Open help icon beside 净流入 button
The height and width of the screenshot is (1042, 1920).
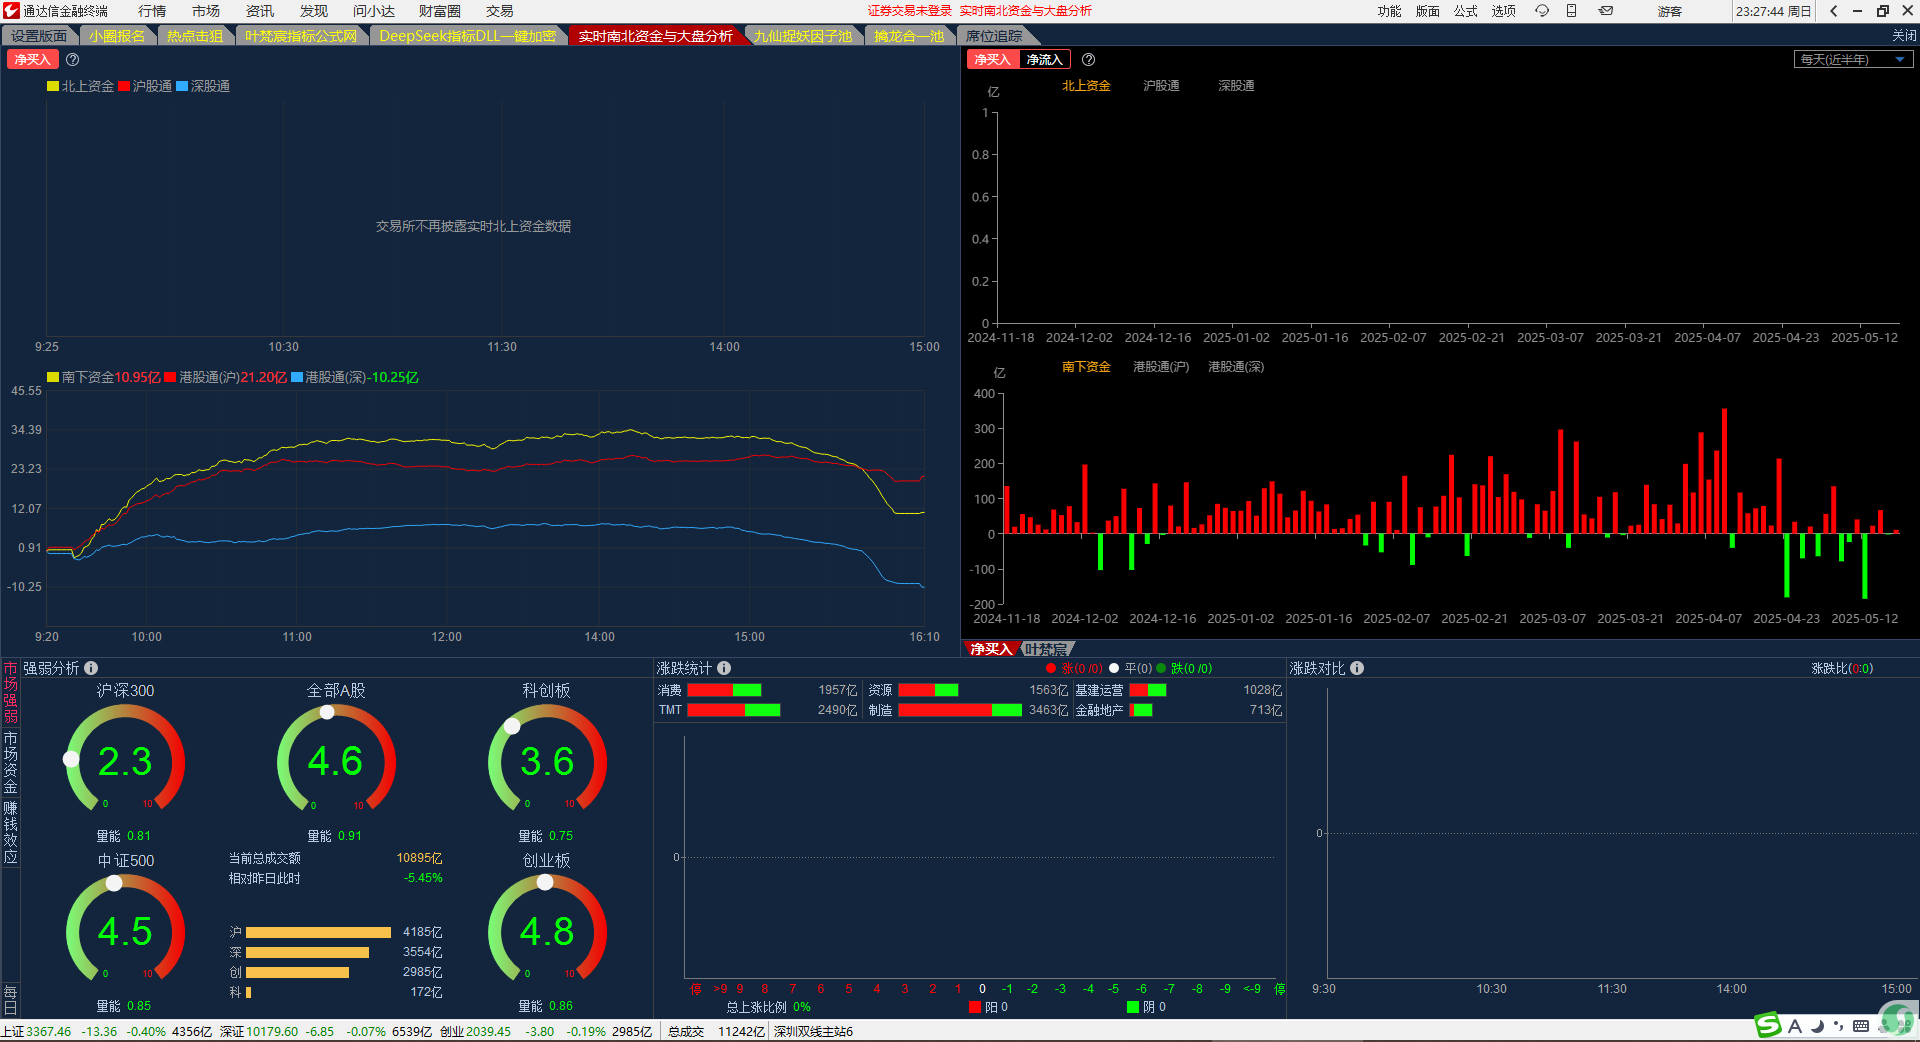click(x=1088, y=60)
